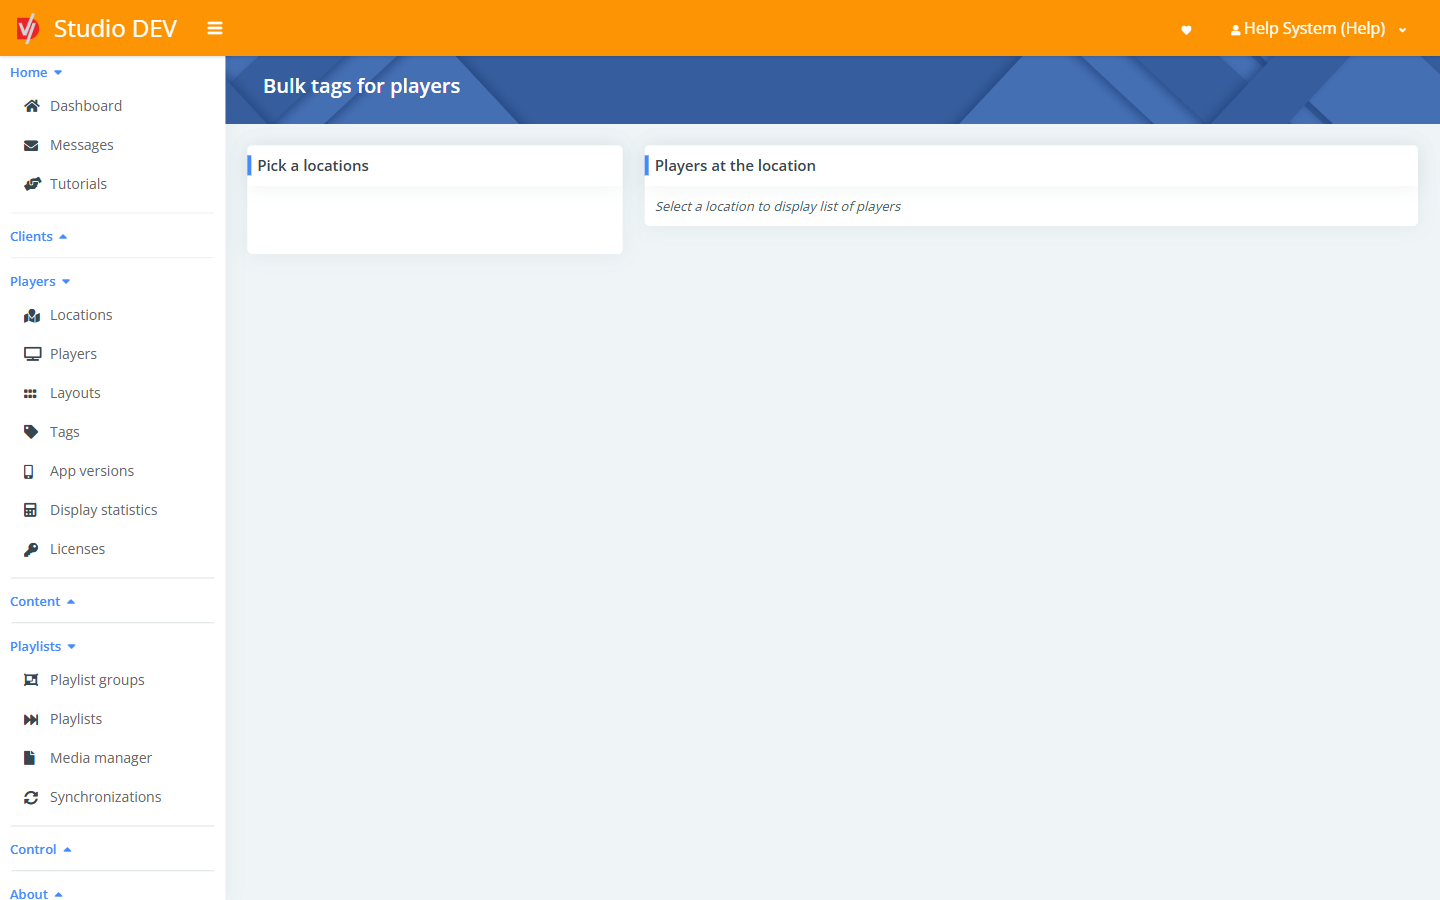Collapse the Playlists section header
This screenshot has height=900, width=1440.
(43, 646)
